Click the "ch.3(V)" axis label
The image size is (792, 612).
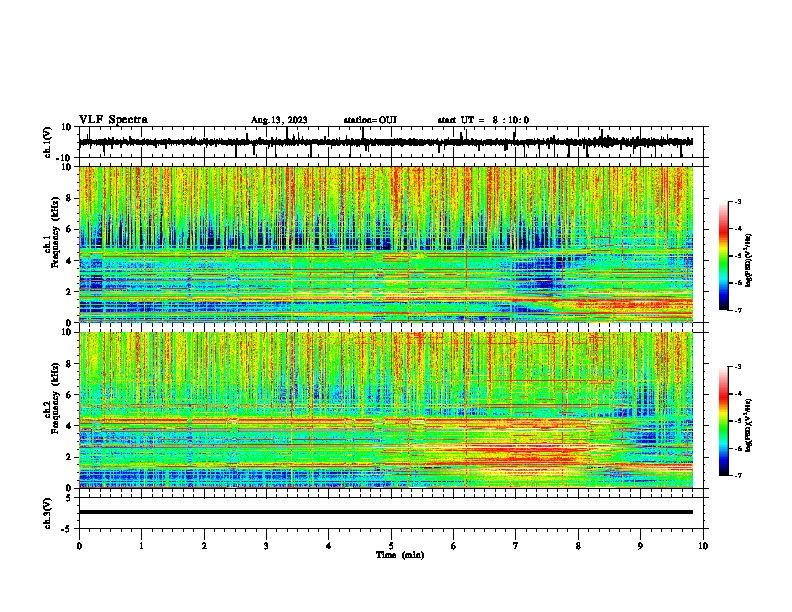point(47,513)
